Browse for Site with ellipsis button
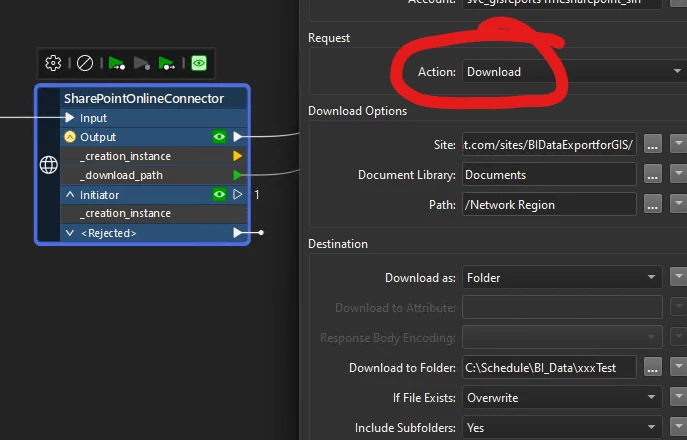The height and width of the screenshot is (440, 687). click(653, 144)
